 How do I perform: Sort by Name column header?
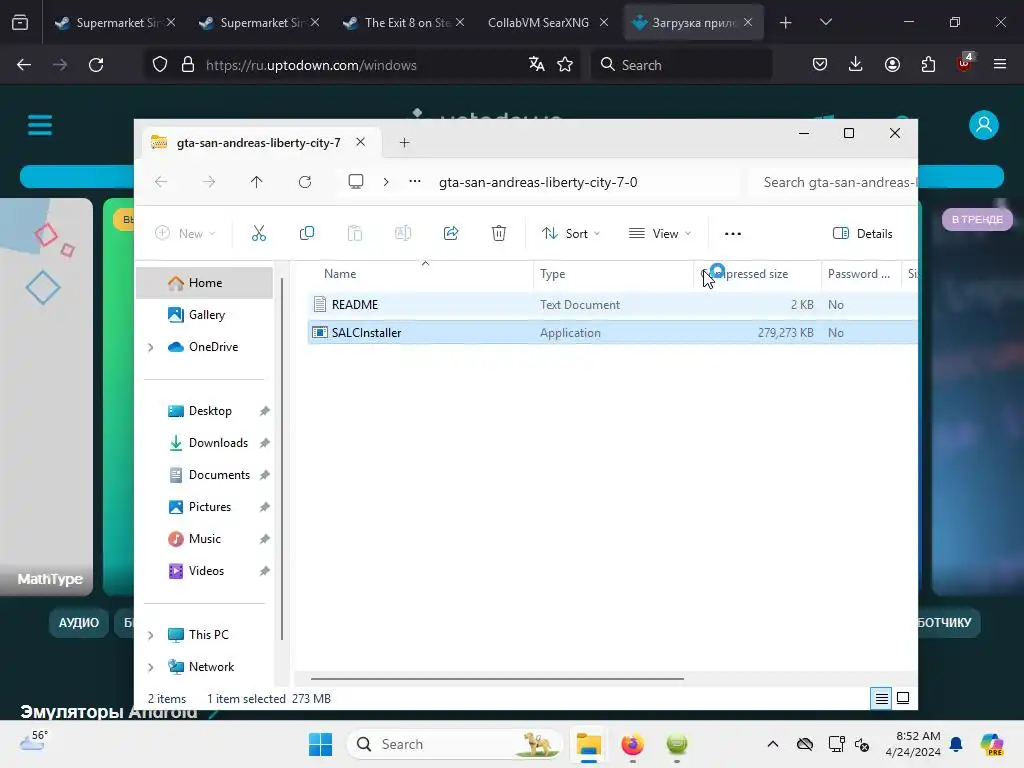point(421,274)
